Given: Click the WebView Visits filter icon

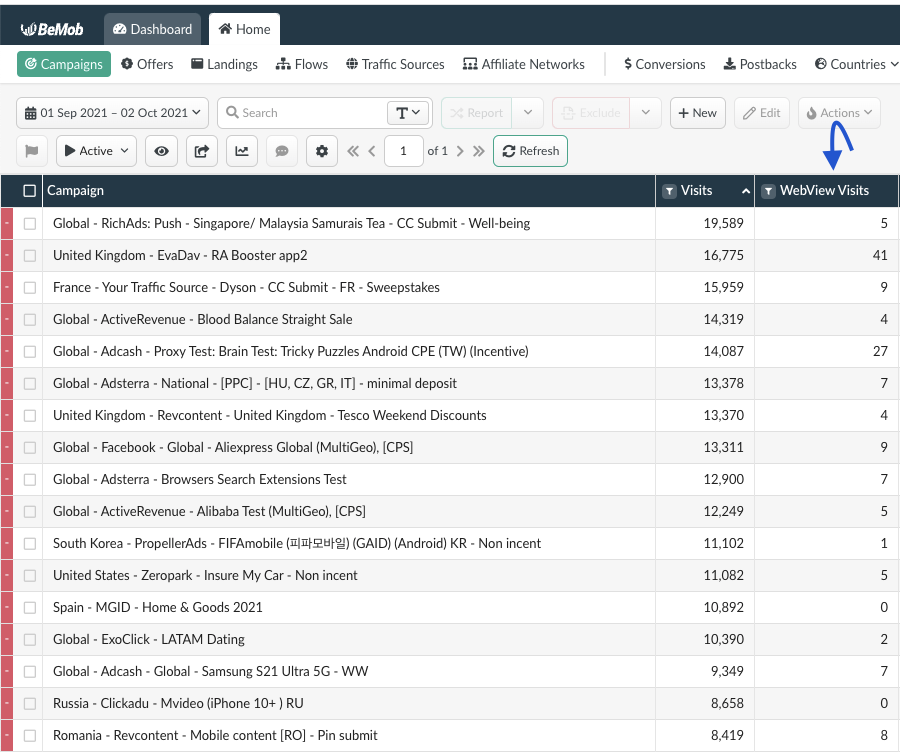Looking at the screenshot, I should click(x=769, y=191).
